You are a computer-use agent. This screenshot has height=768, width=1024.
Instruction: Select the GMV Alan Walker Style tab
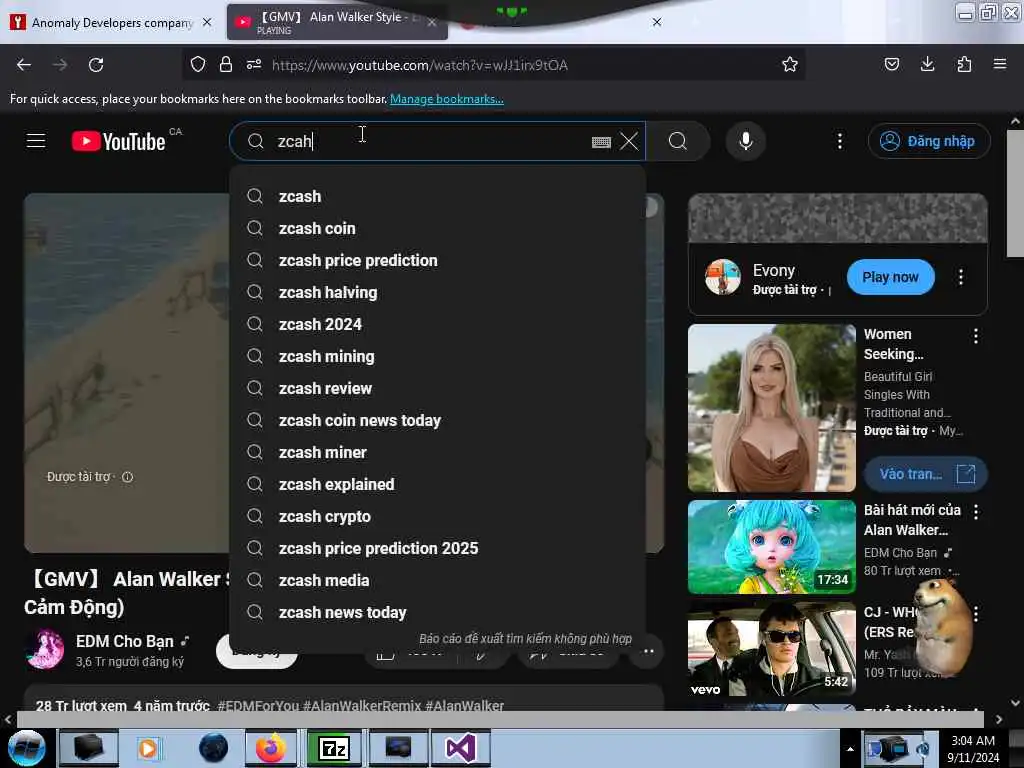337,22
